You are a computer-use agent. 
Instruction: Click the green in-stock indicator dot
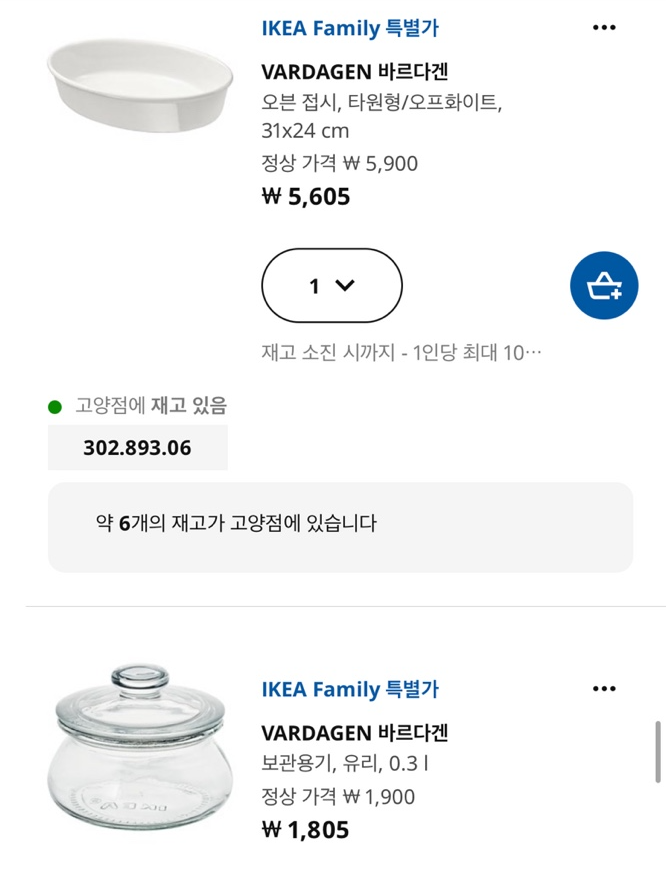55,404
